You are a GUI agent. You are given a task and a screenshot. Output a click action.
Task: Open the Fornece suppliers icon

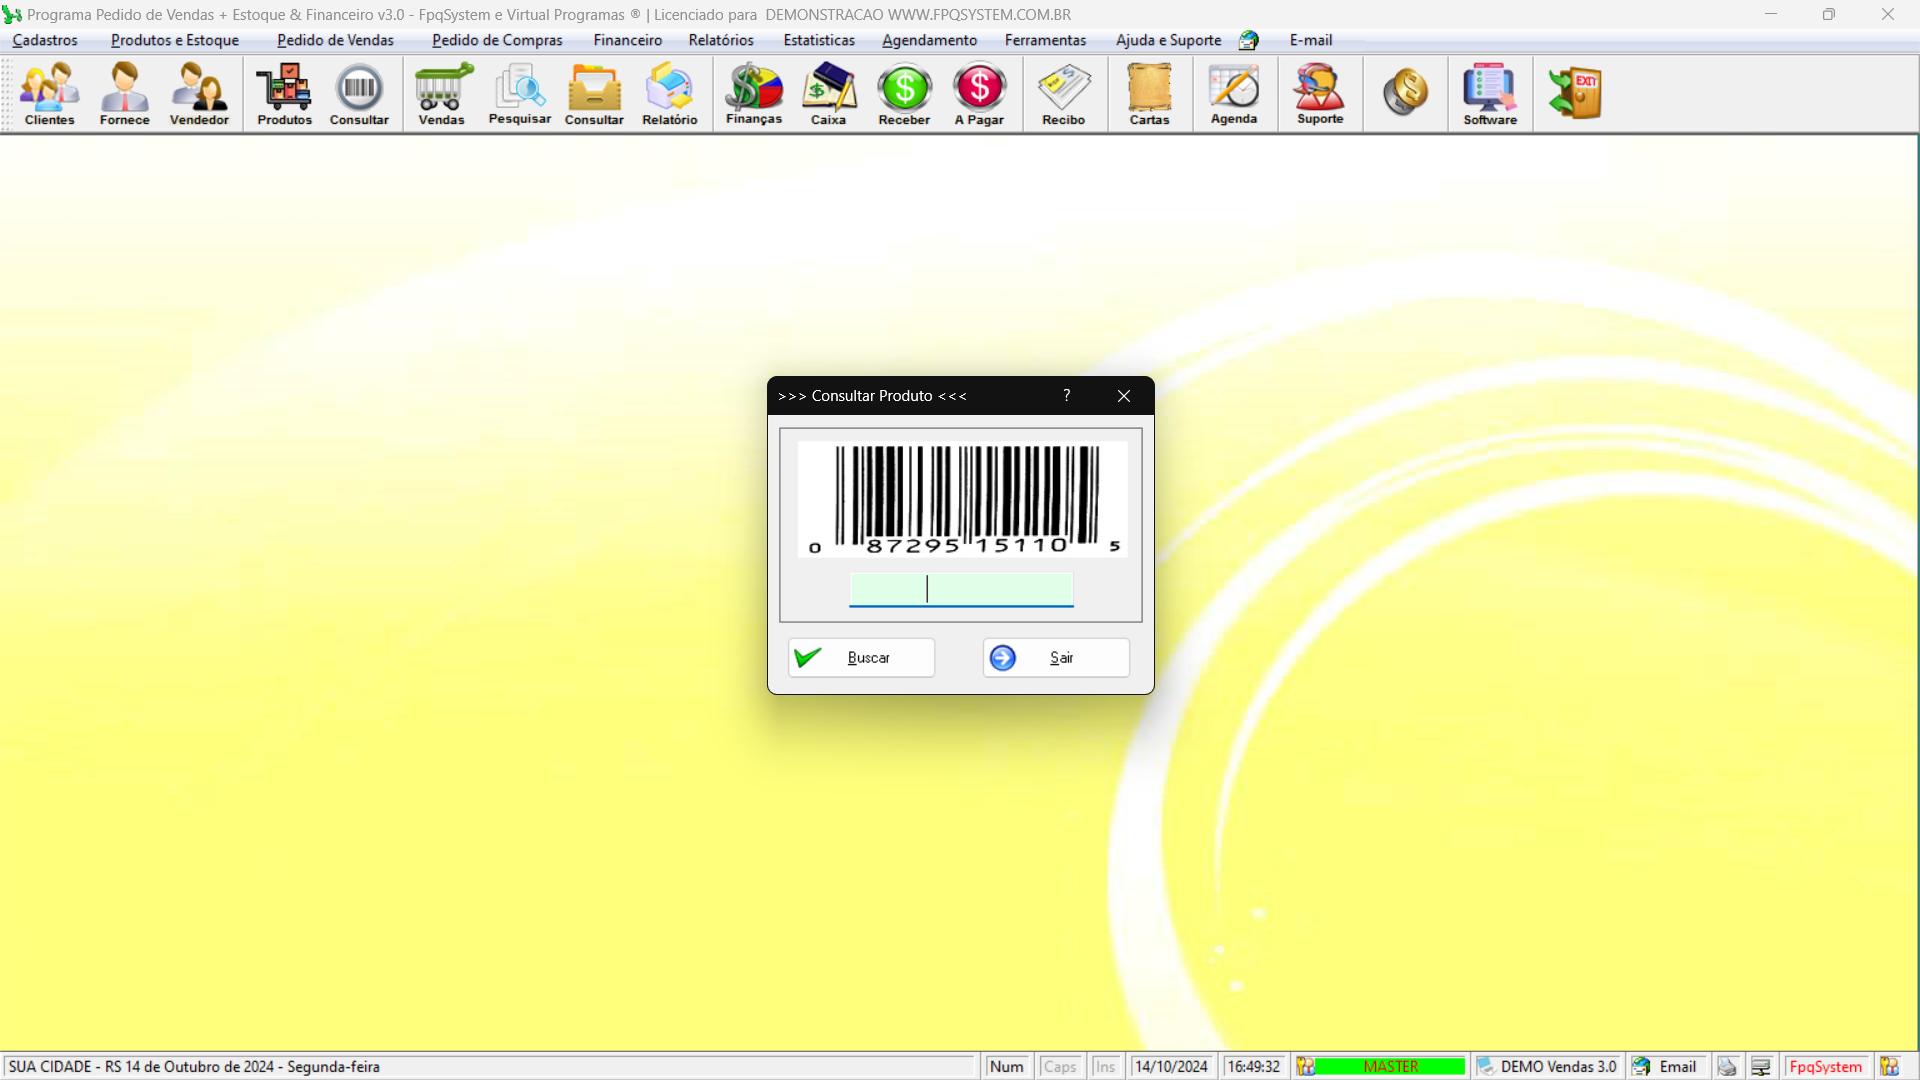tap(124, 94)
